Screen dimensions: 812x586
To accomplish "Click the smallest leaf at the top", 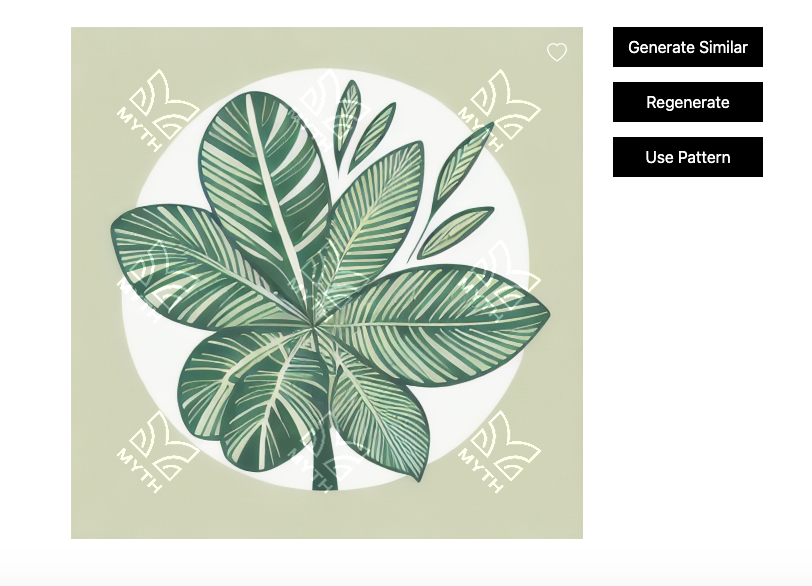I will point(347,124).
